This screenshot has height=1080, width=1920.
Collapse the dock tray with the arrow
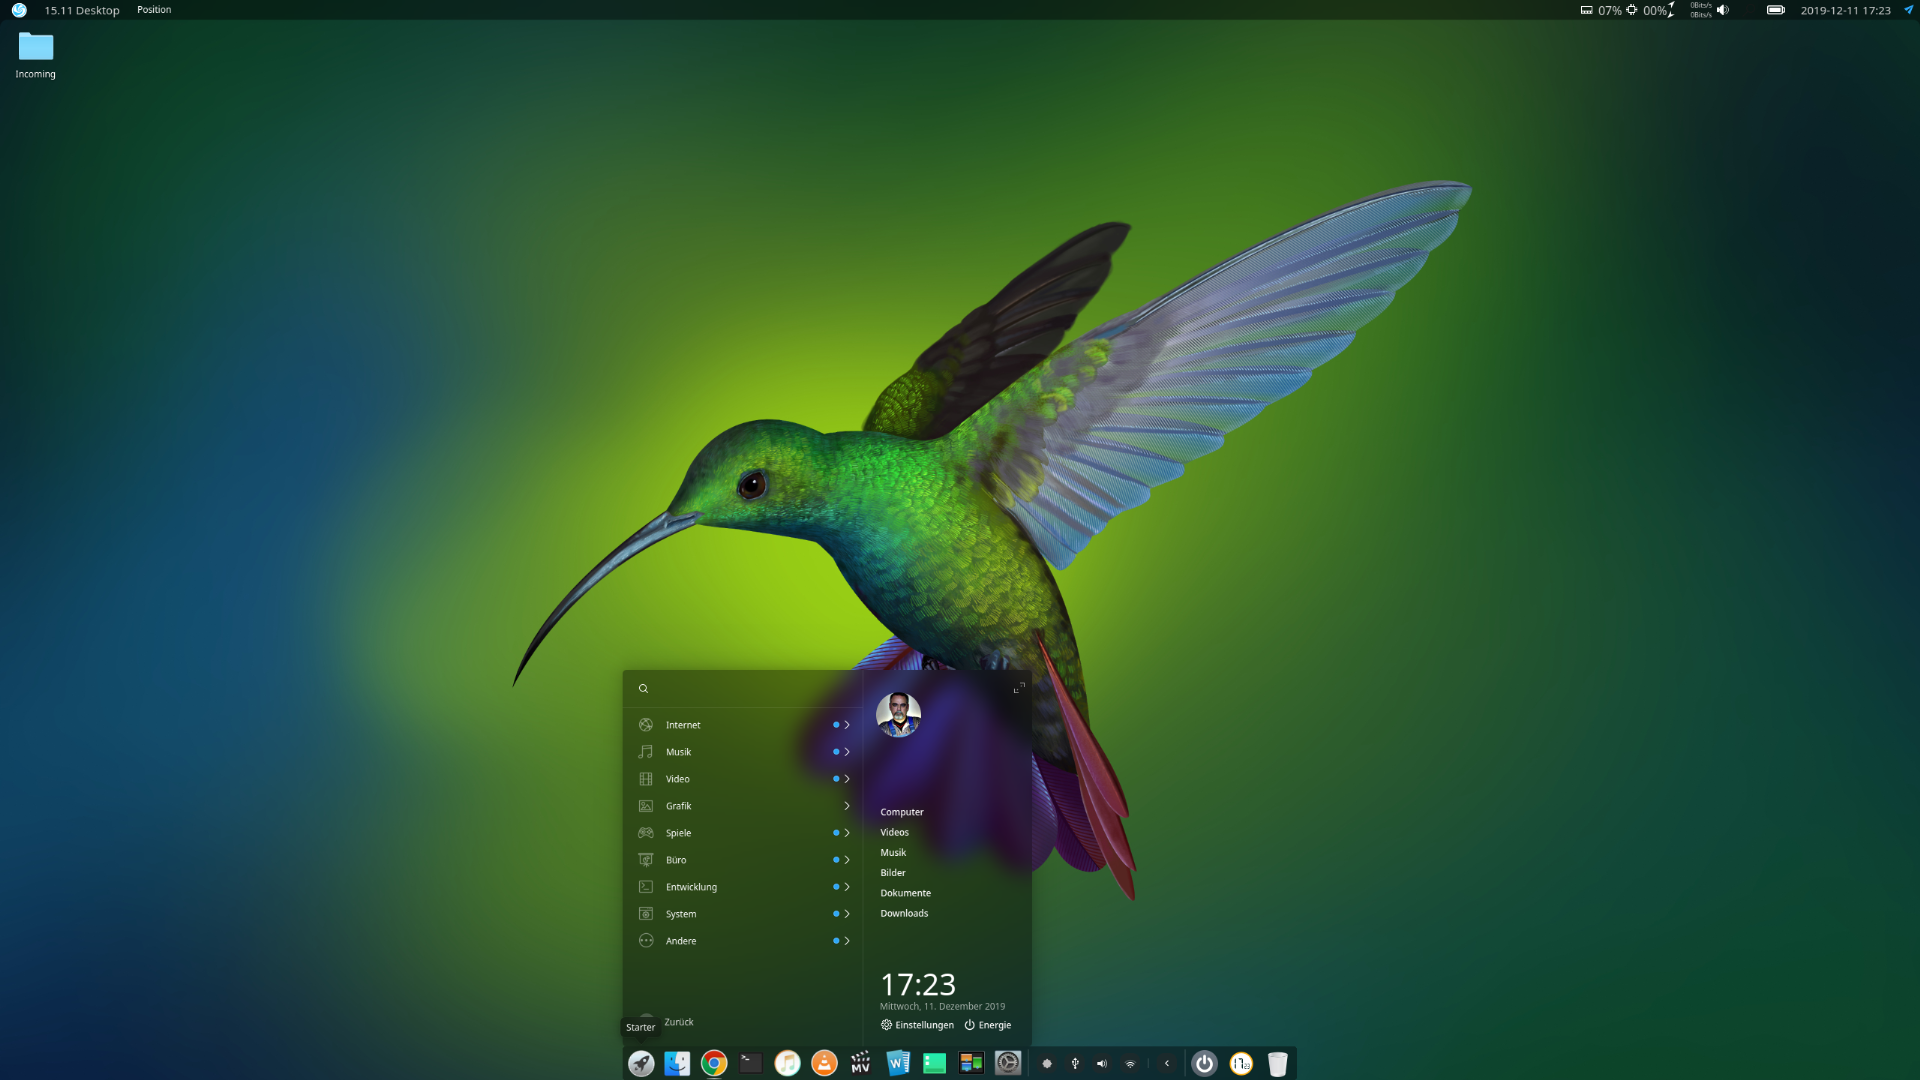click(1167, 1064)
